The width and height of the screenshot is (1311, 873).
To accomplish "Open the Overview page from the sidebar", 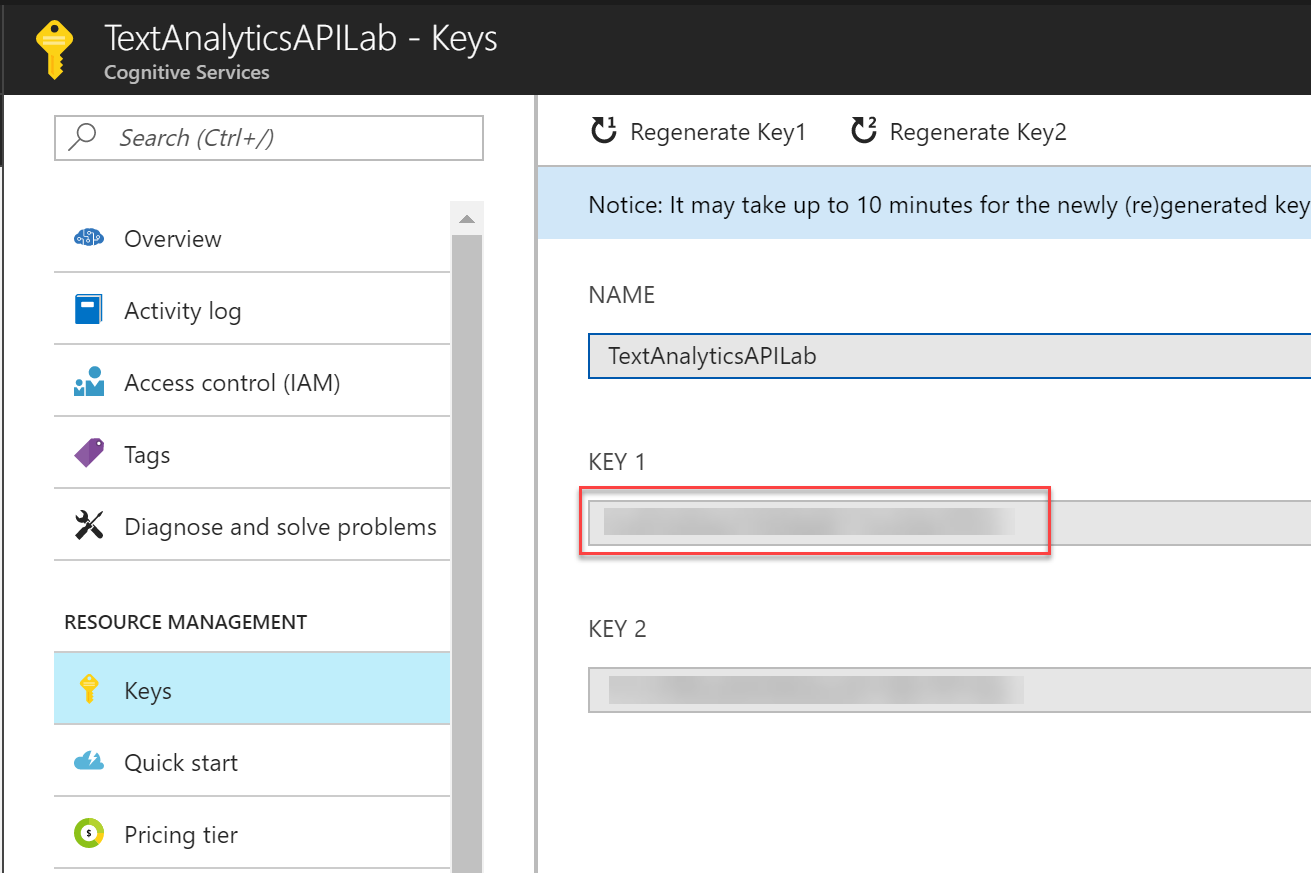I will [x=172, y=238].
